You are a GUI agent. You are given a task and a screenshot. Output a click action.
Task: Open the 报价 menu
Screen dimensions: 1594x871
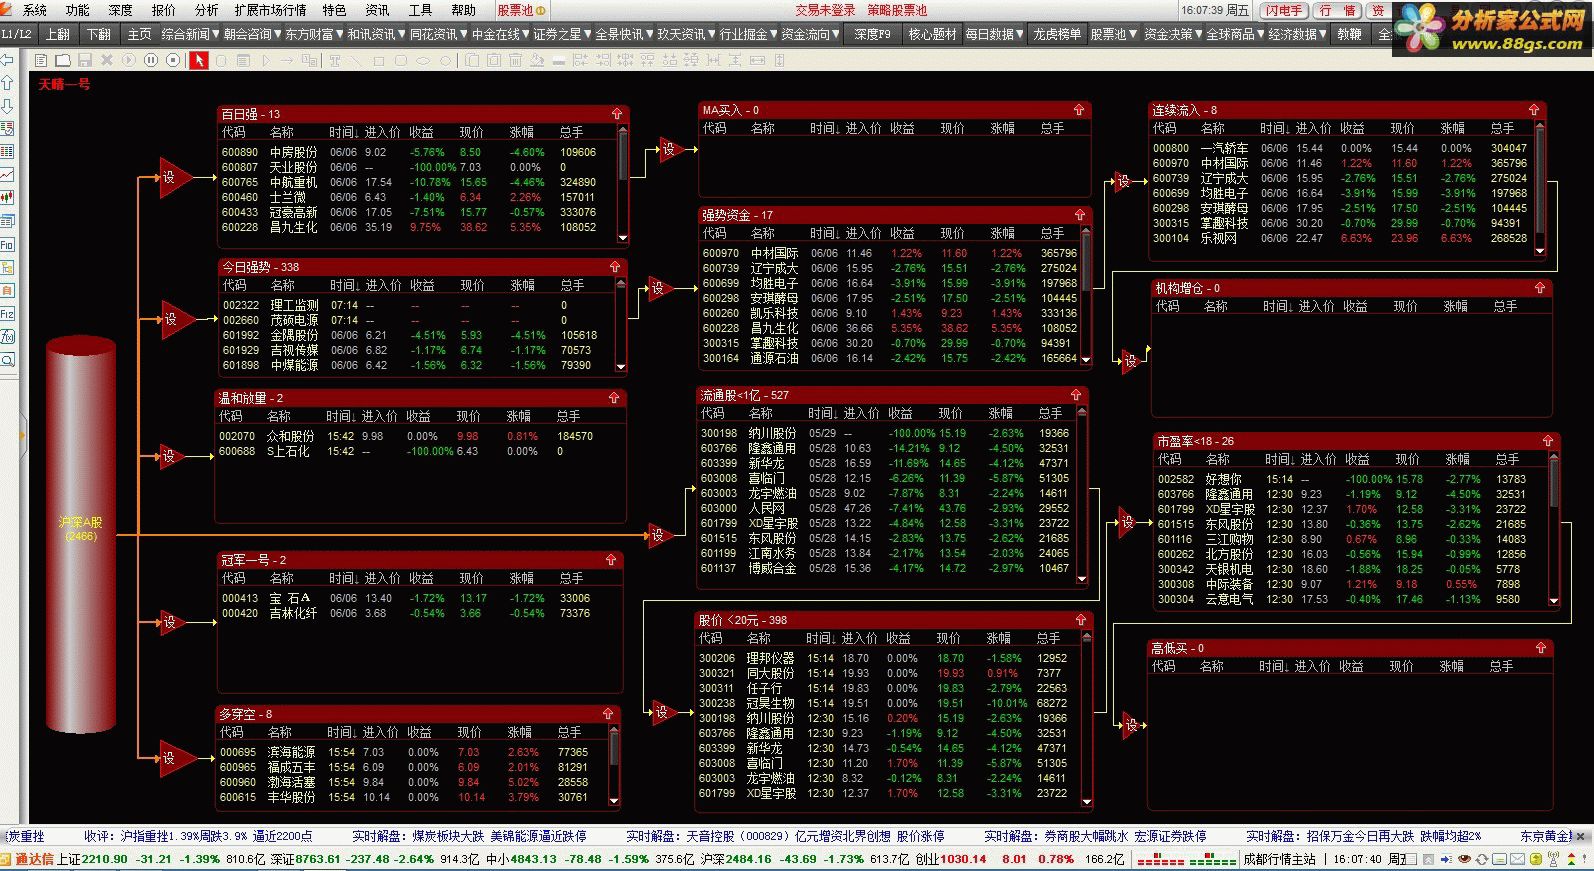(163, 10)
